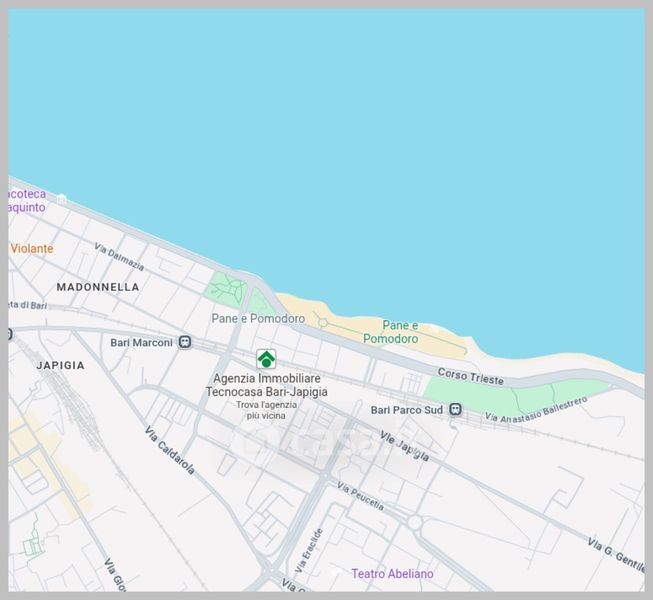Click the green Tecnocasa house marker
653x600 pixels.
point(266,358)
